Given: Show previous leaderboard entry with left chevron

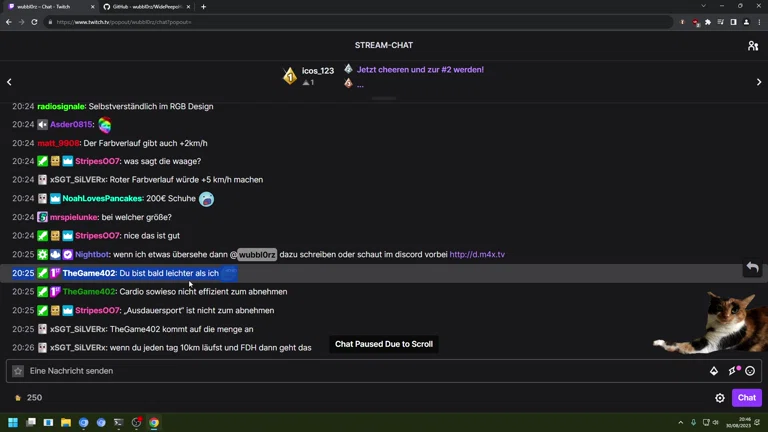Looking at the screenshot, I should (x=9, y=82).
